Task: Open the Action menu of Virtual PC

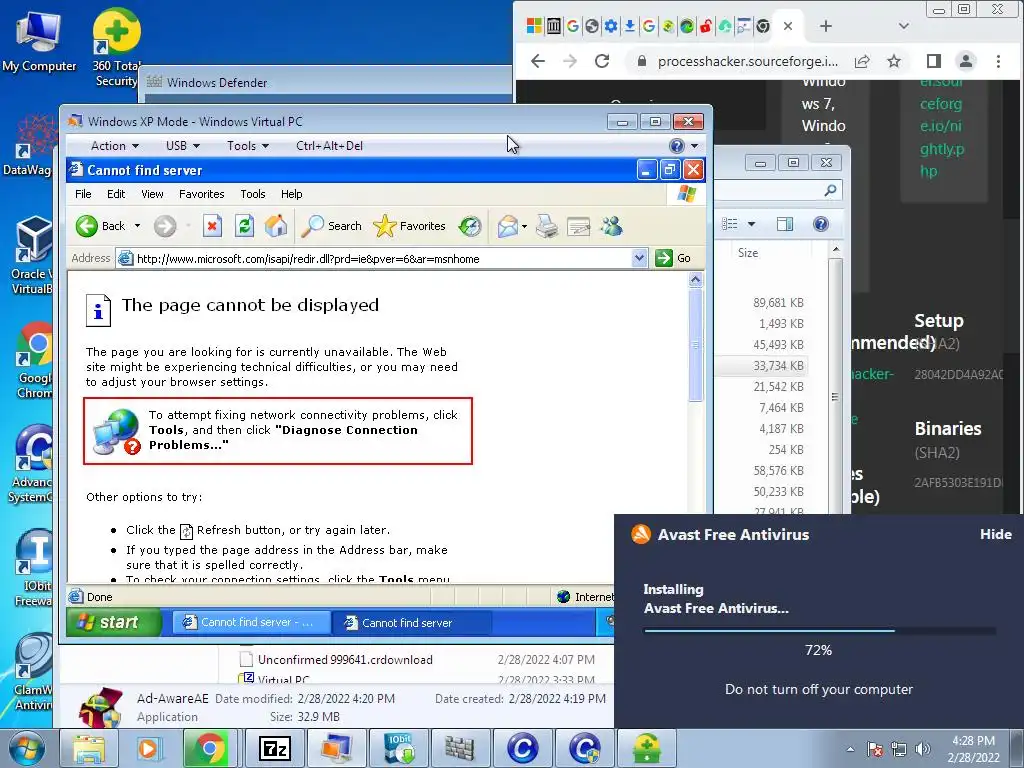Action: pos(115,146)
